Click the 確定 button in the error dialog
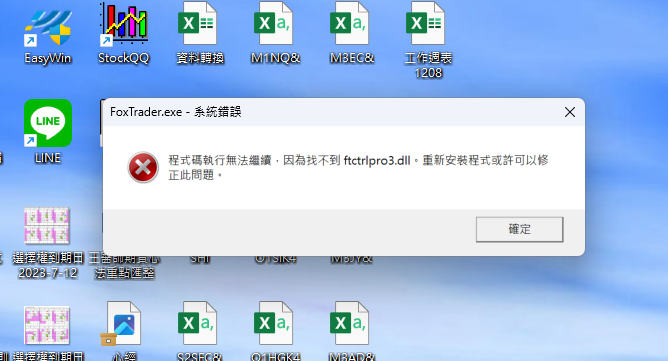The height and width of the screenshot is (361, 668). pyautogui.click(x=519, y=229)
